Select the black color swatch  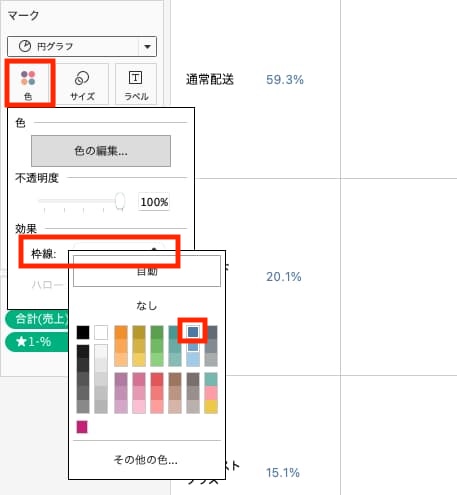pos(83,332)
